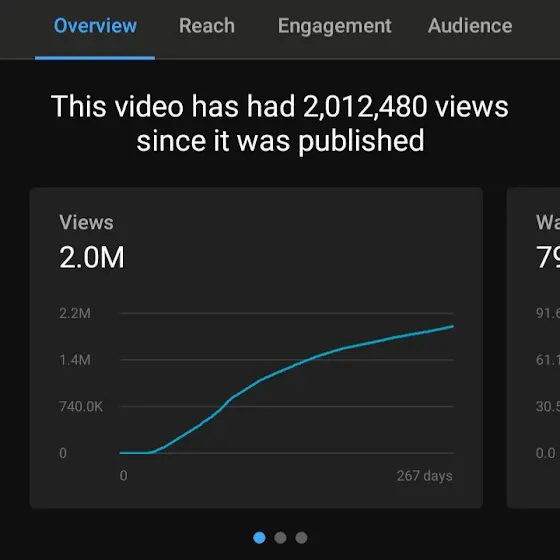Click the 1.4M y-axis label
Image resolution: width=560 pixels, height=560 pixels.
(75, 360)
